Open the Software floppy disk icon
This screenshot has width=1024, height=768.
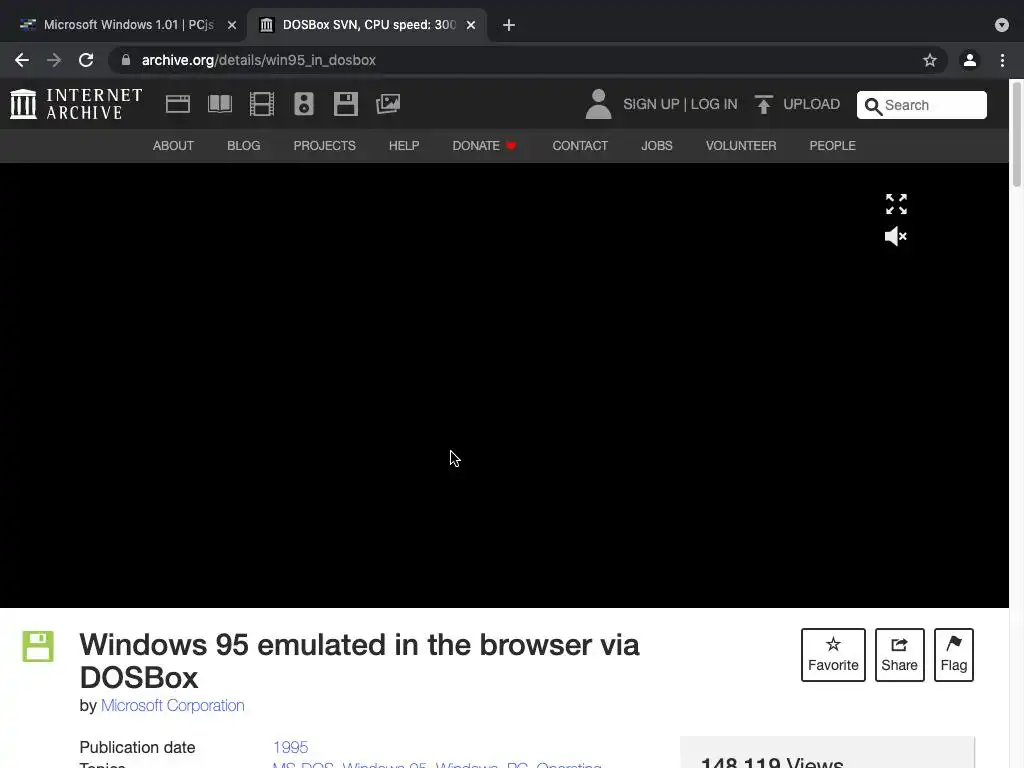[x=345, y=104]
